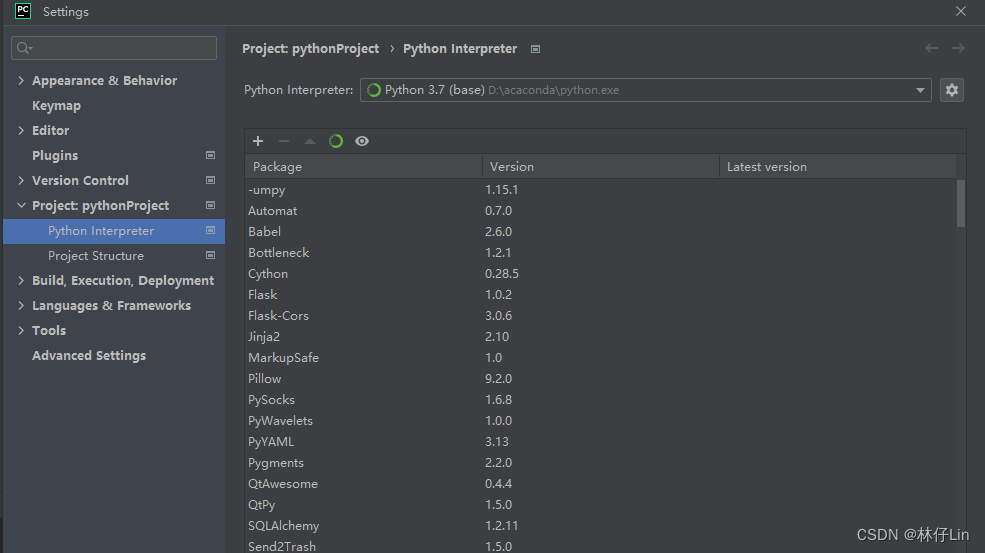
Task: Expand Appearance & Behavior section
Action: 21,80
